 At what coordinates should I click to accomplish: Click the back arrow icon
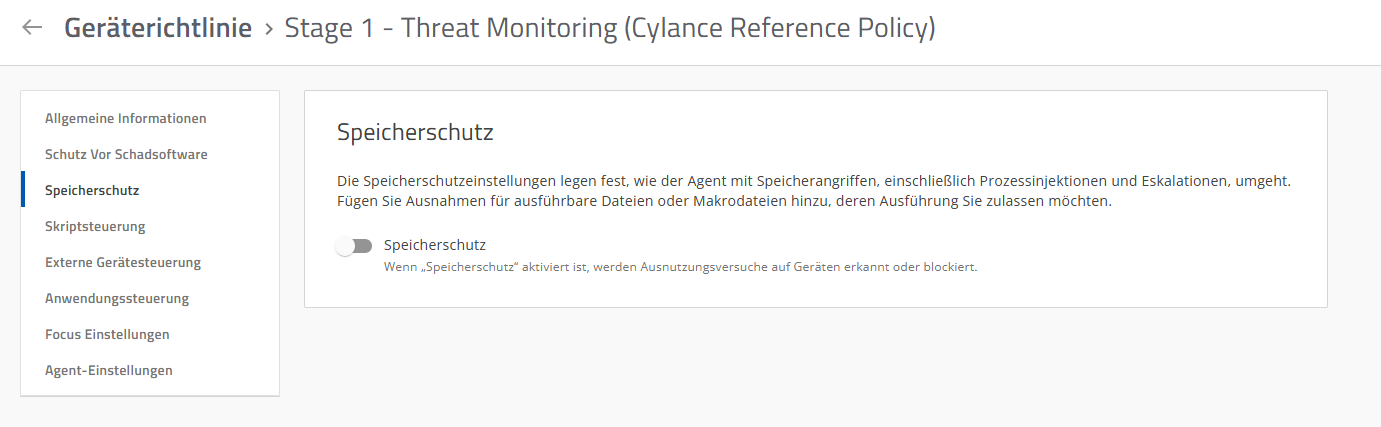point(33,28)
